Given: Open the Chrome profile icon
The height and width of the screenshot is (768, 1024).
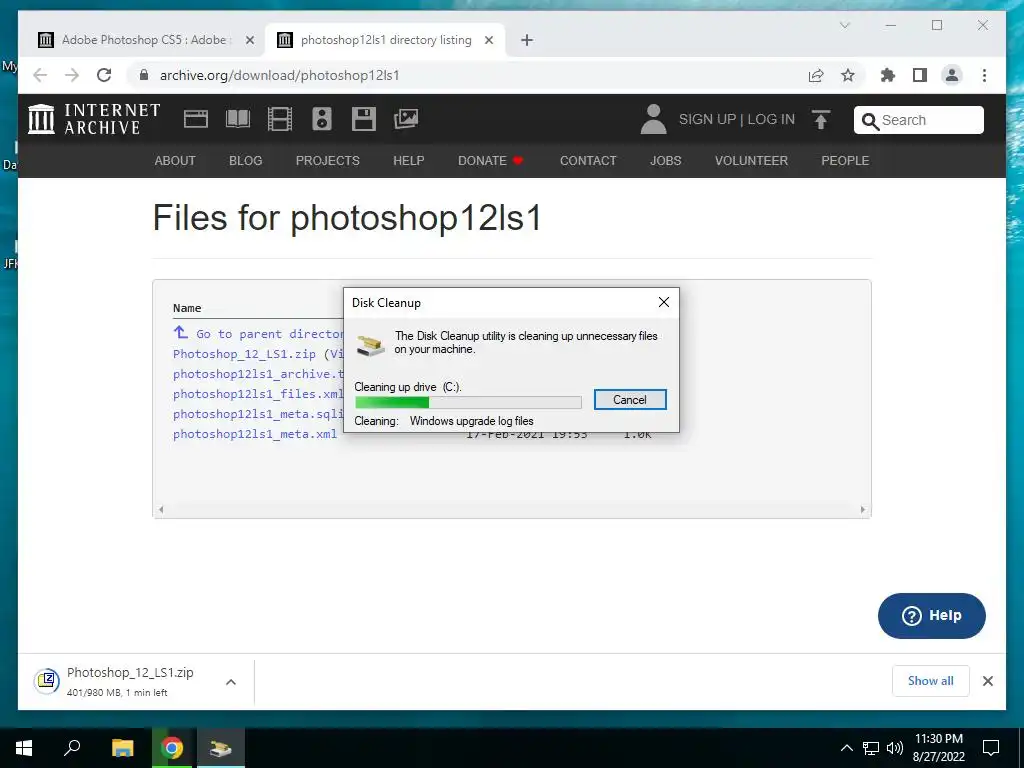Looking at the screenshot, I should [952, 75].
